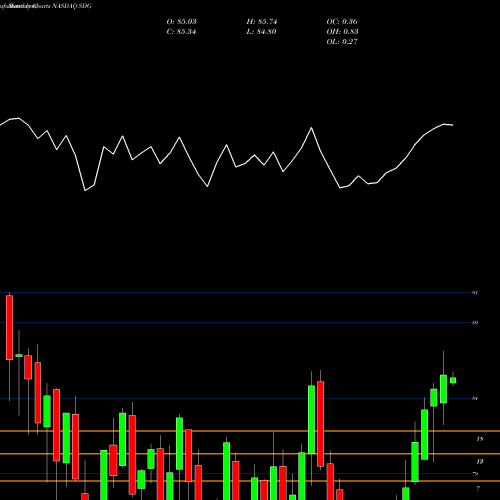Select the last small green candlestick
The height and width of the screenshot is (500, 500).
[453, 380]
